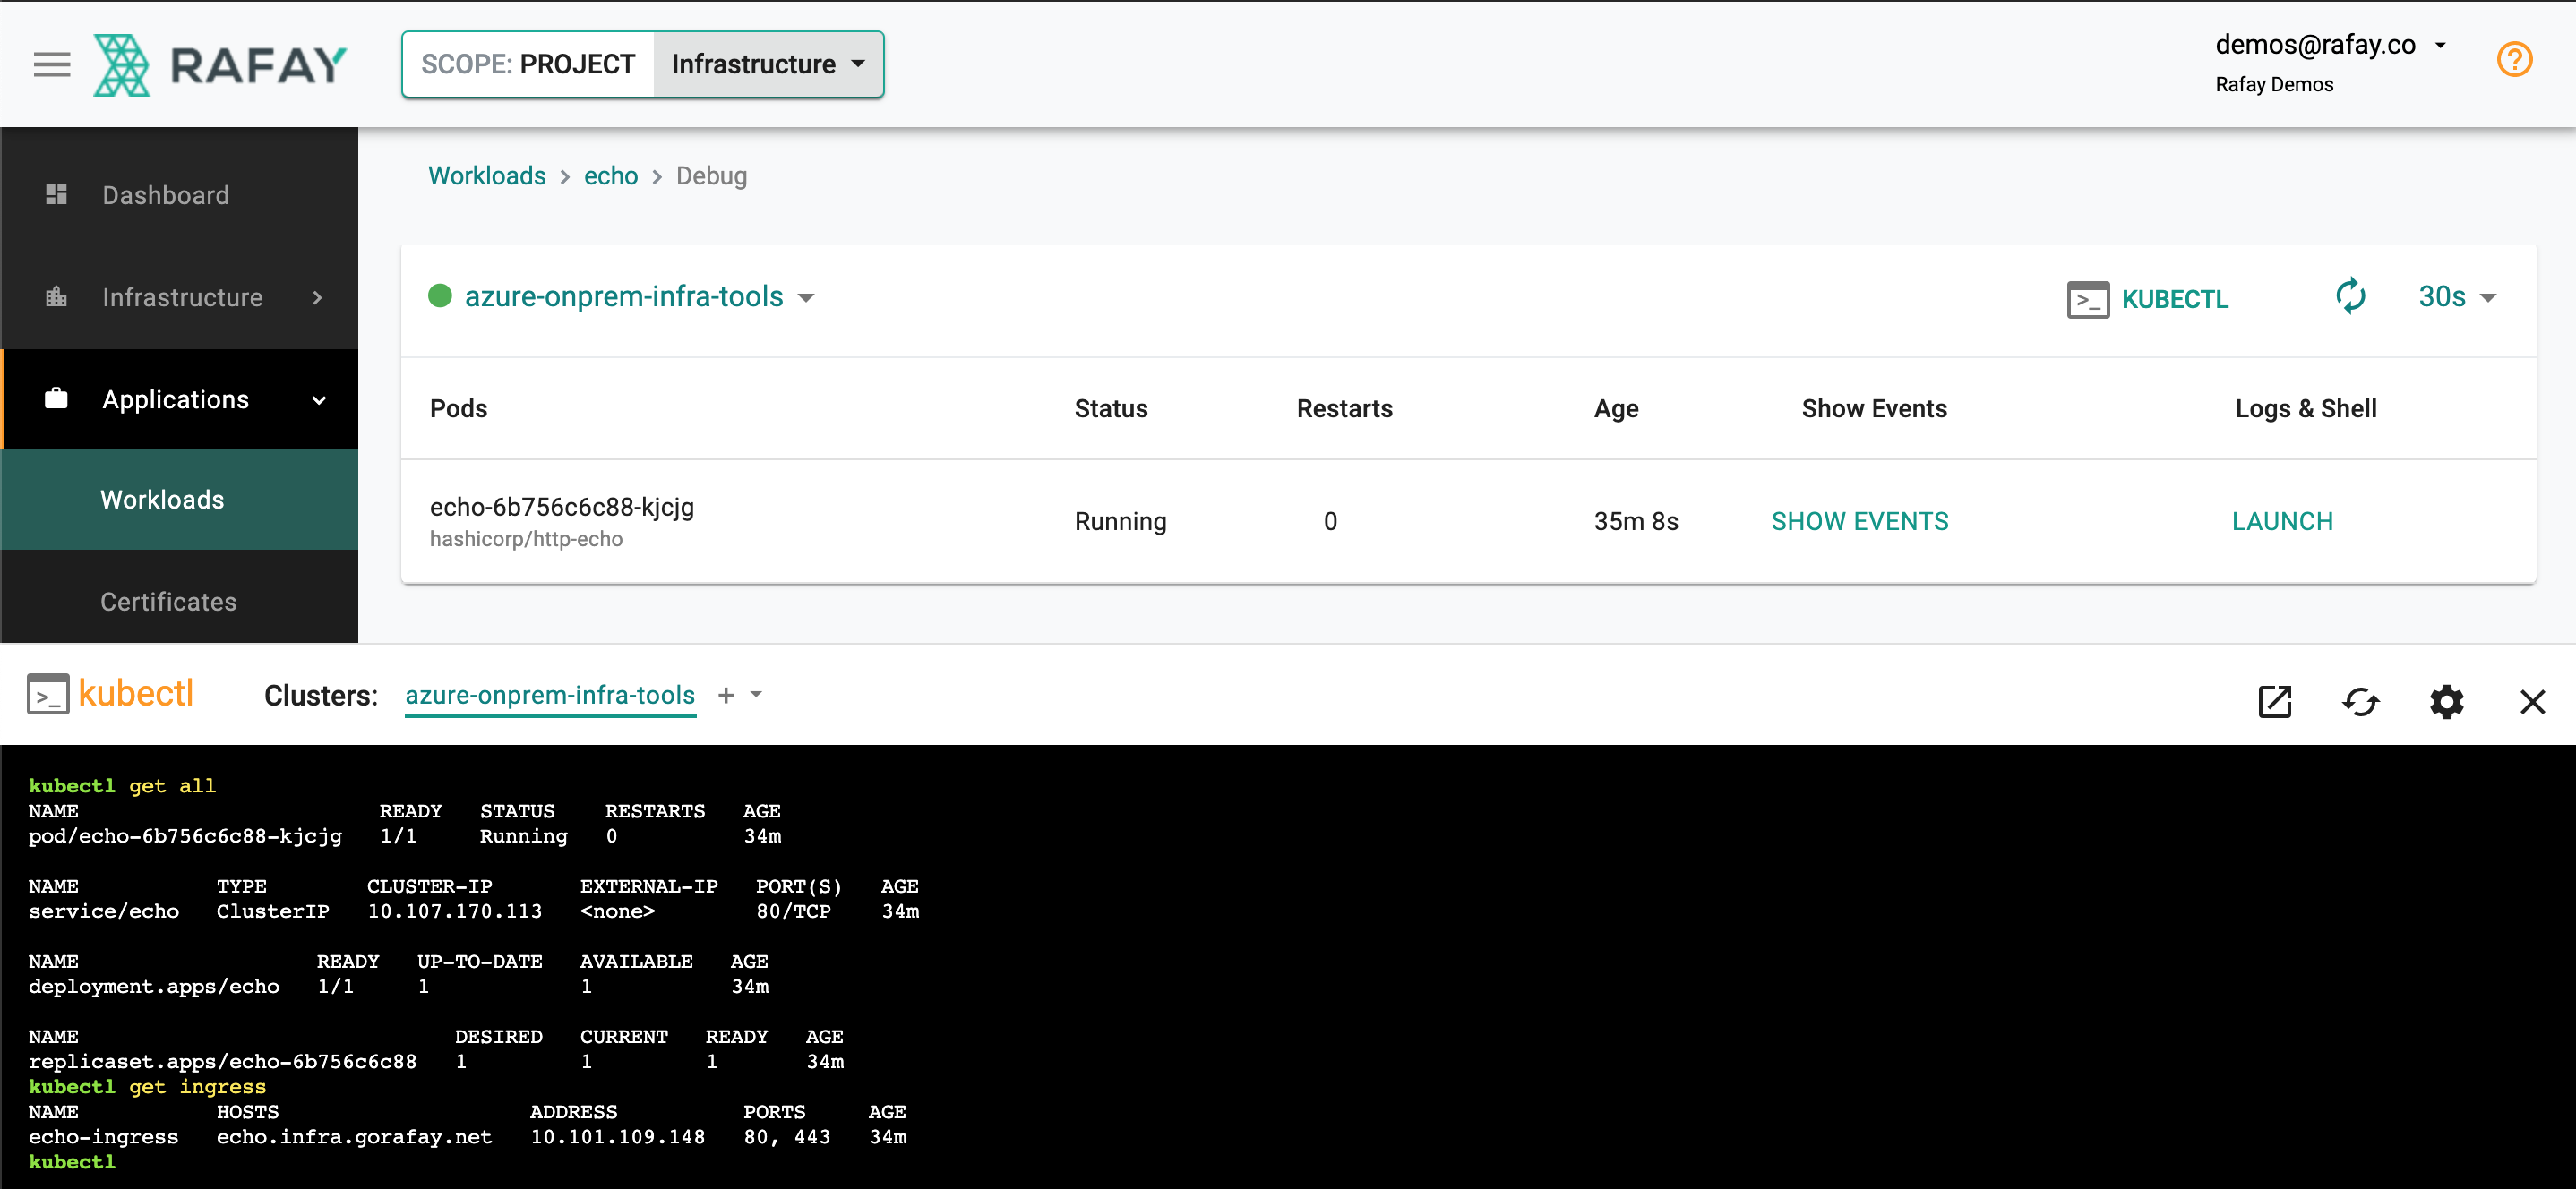Image resolution: width=2576 pixels, height=1189 pixels.
Task: Click the Applications briefcase icon
Action: pyautogui.click(x=56, y=398)
